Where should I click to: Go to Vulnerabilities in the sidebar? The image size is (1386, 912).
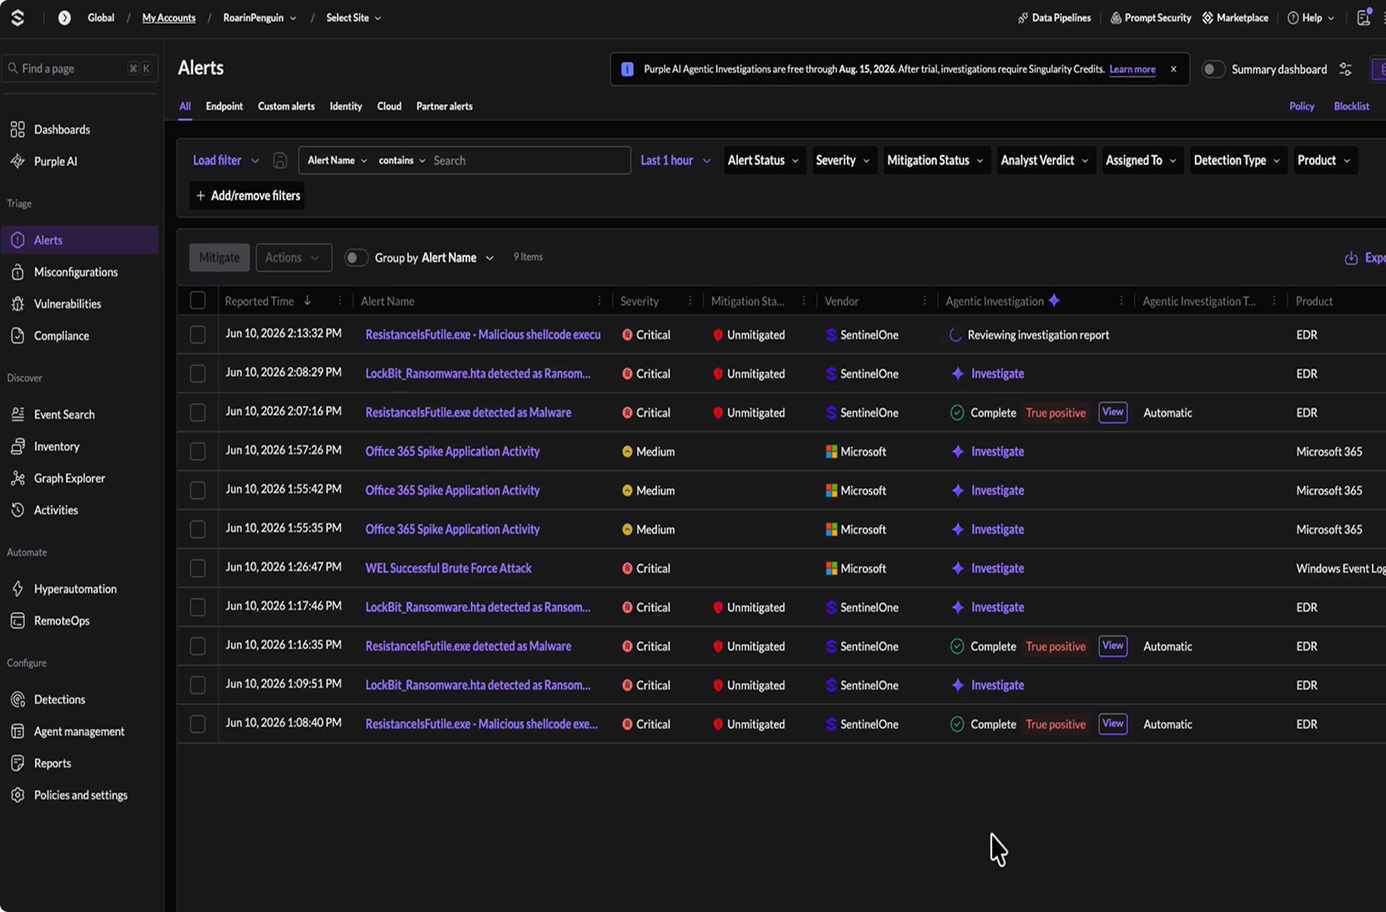pyautogui.click(x=67, y=304)
